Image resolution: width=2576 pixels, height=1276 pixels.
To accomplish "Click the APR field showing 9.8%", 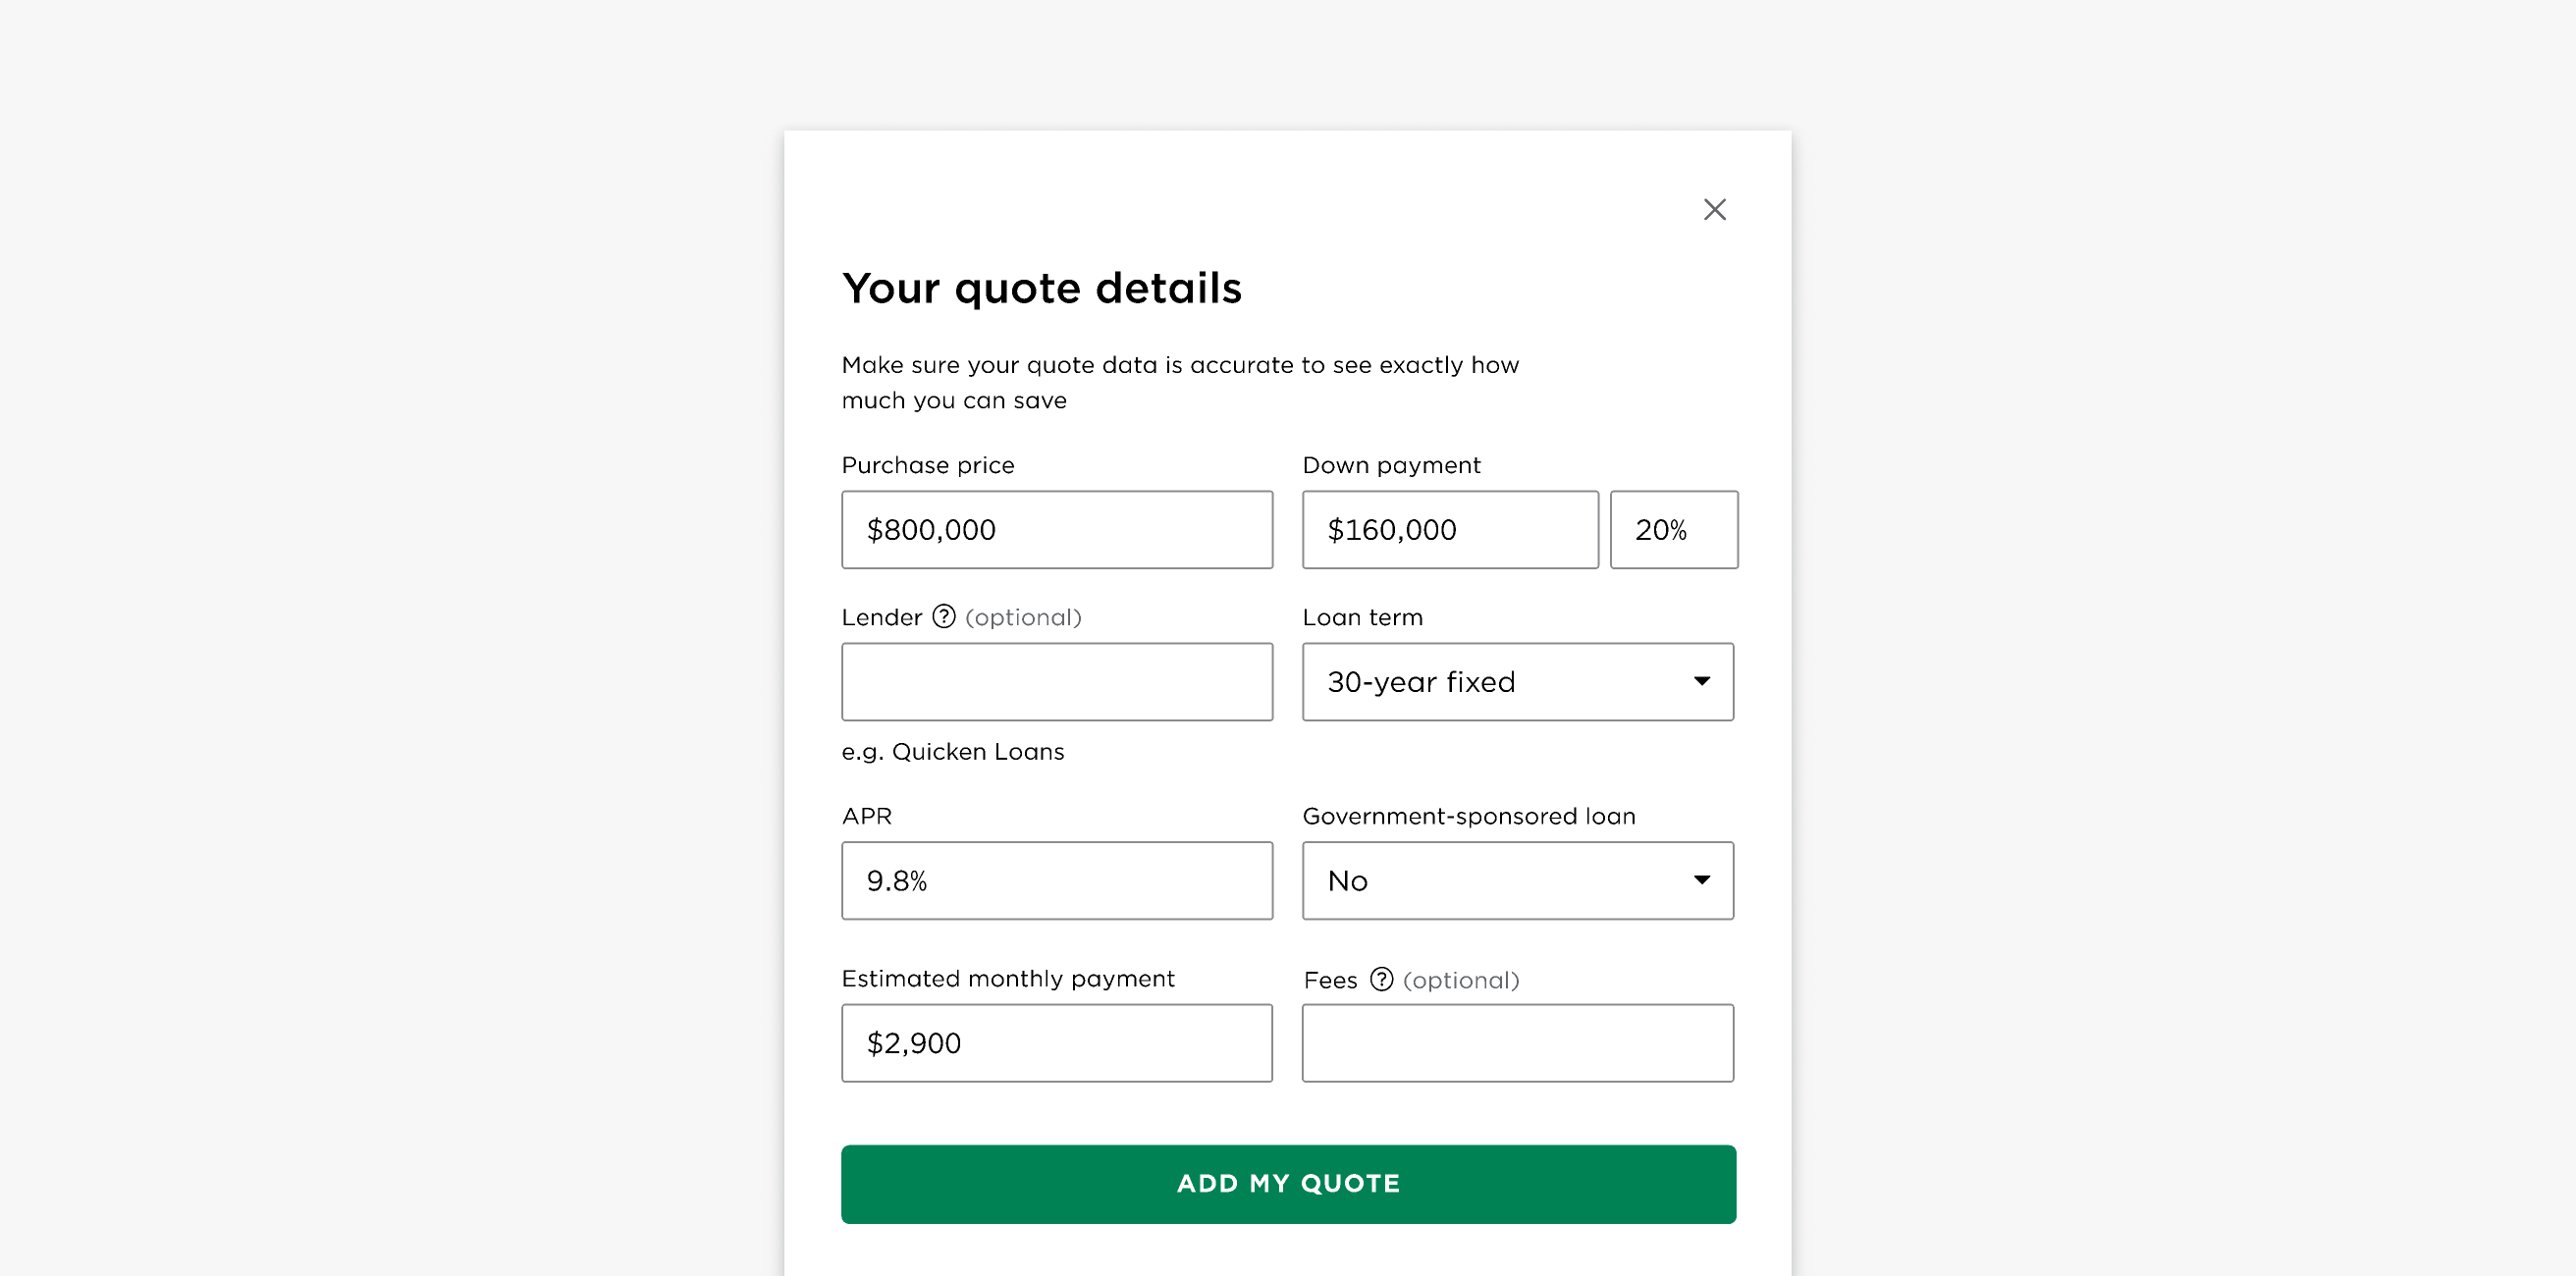I will 1056,880.
